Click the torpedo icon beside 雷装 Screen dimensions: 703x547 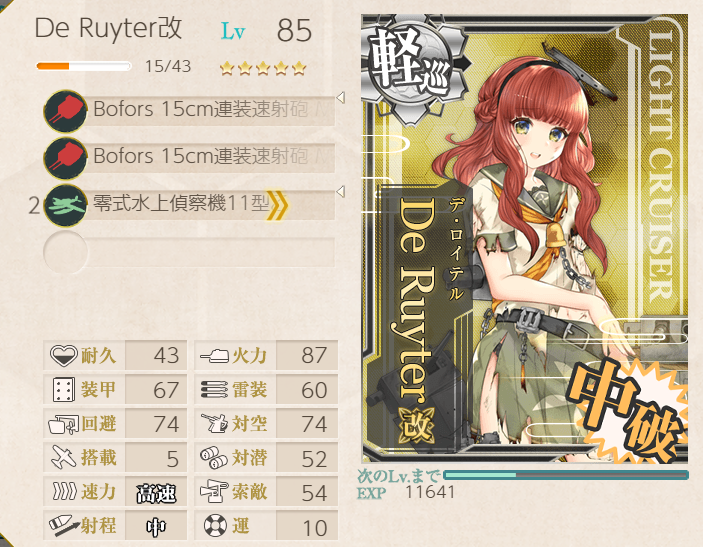click(x=215, y=390)
